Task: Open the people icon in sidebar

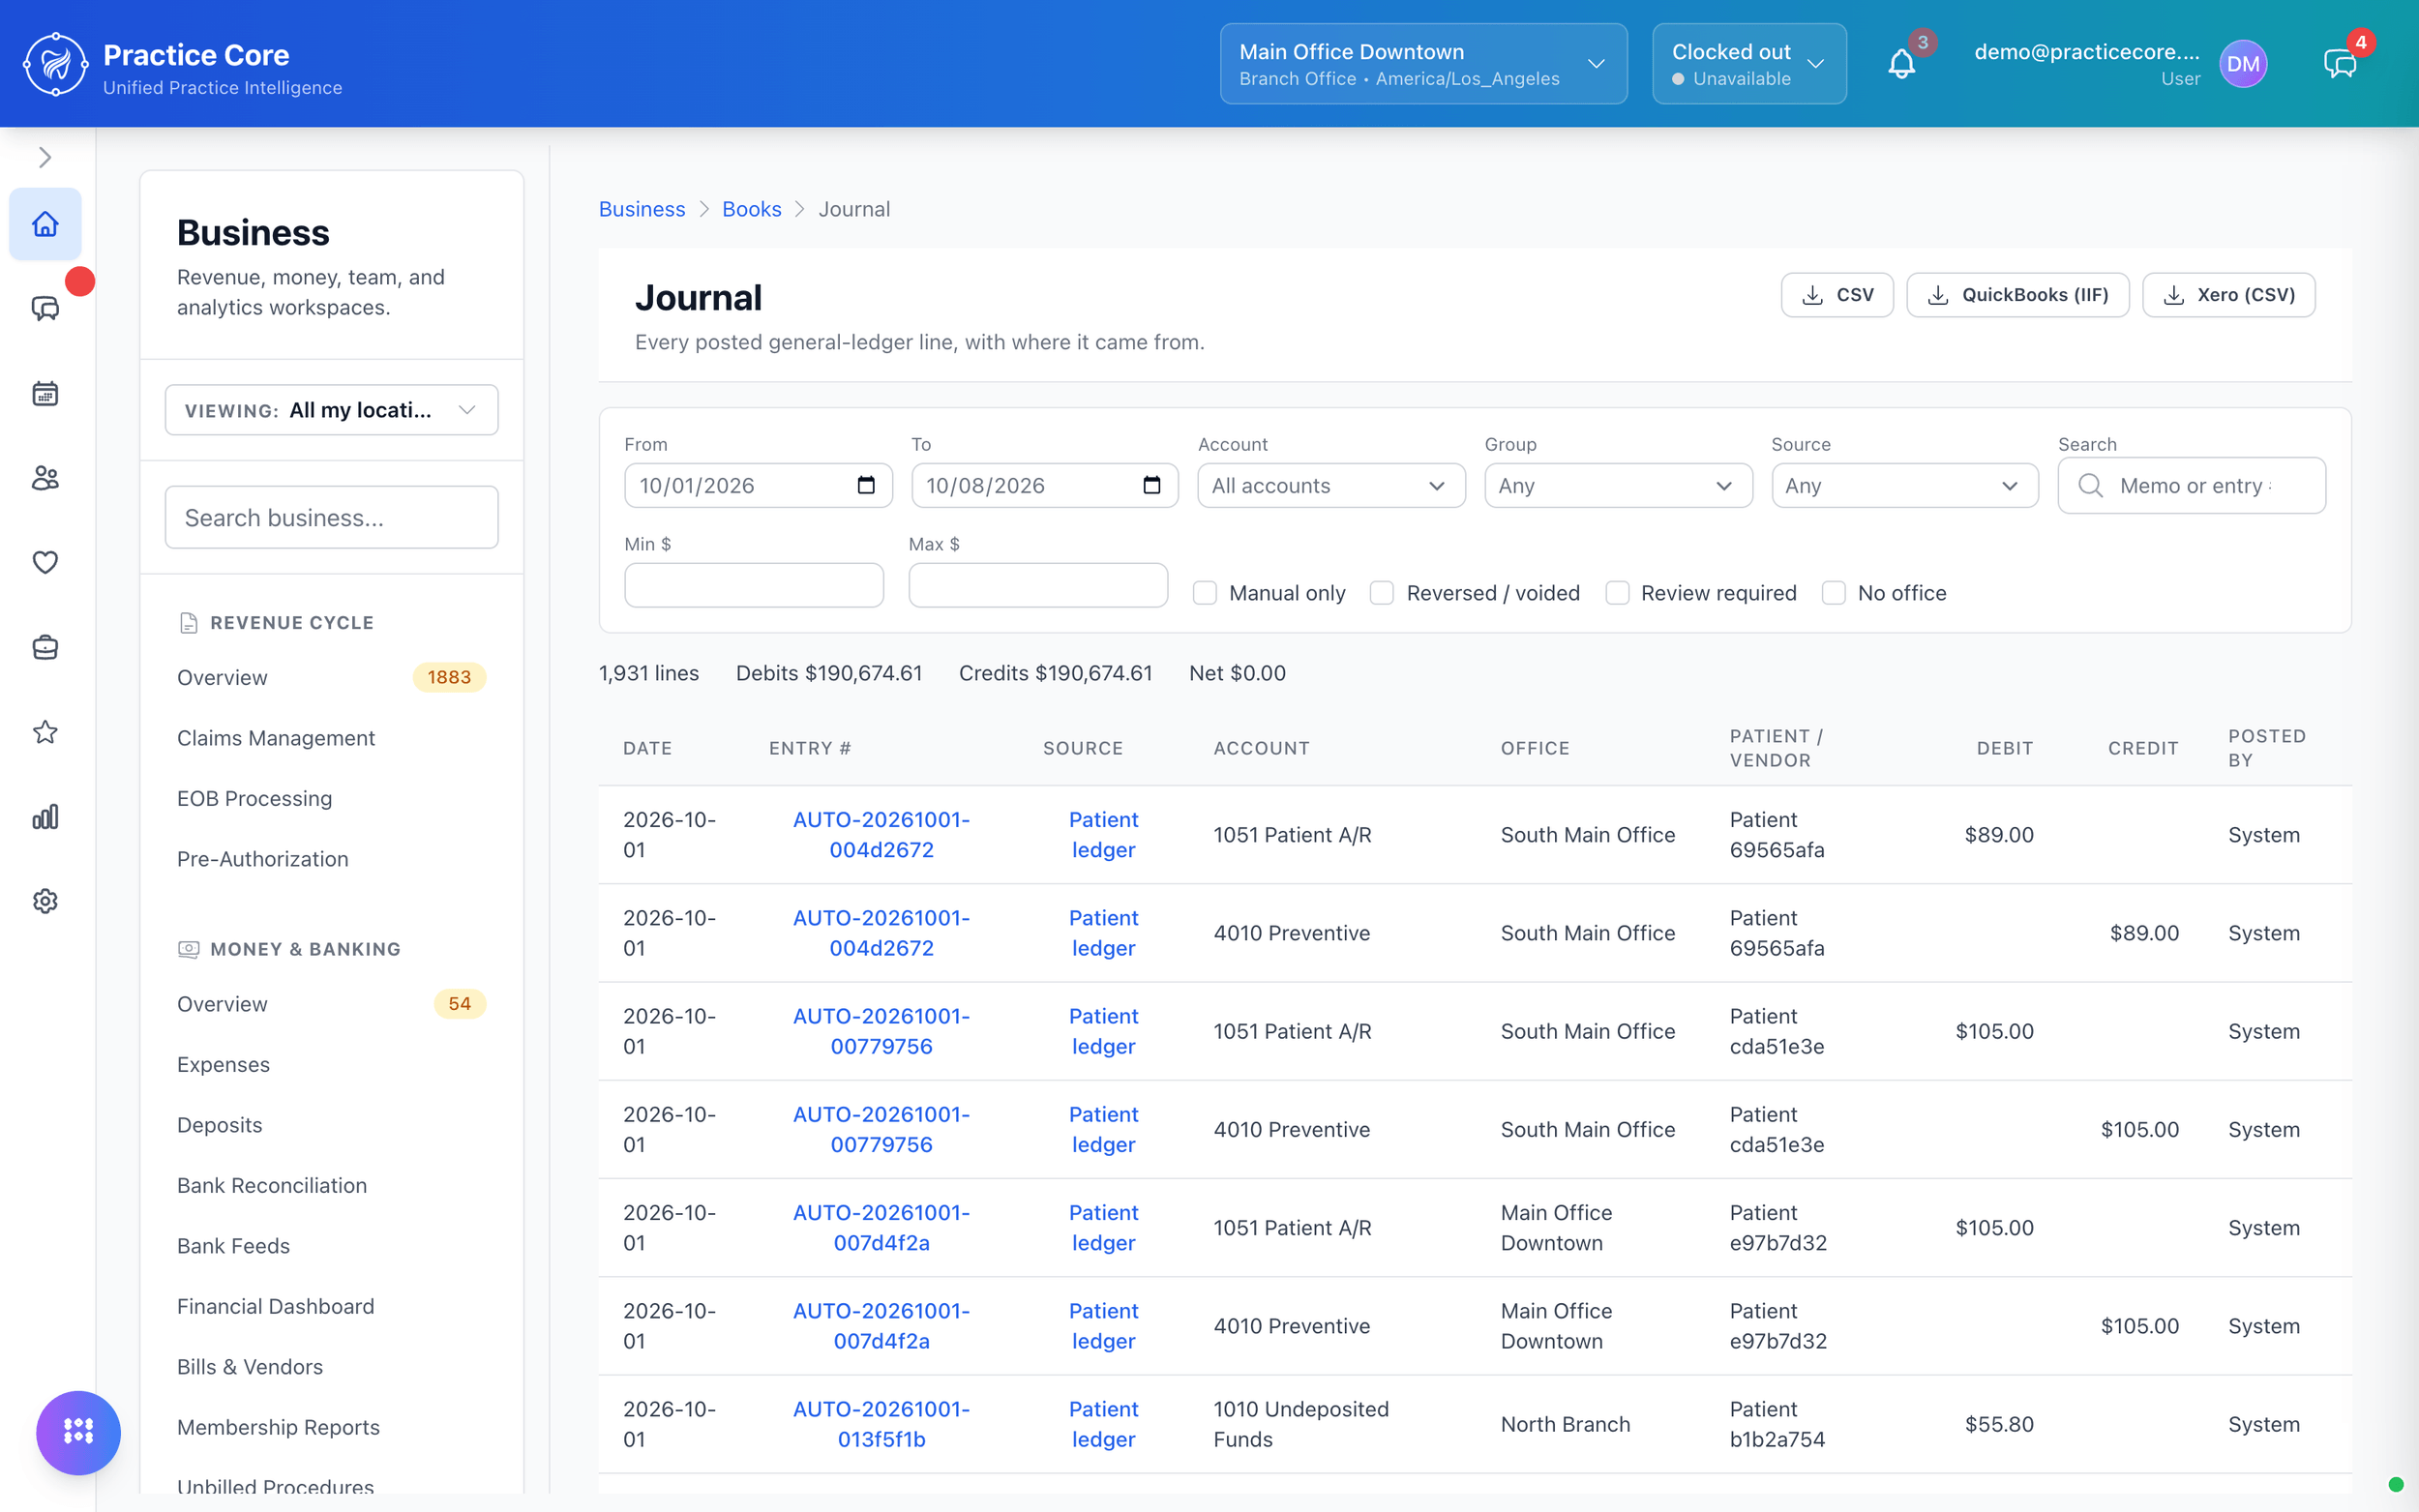Action: click(x=45, y=478)
